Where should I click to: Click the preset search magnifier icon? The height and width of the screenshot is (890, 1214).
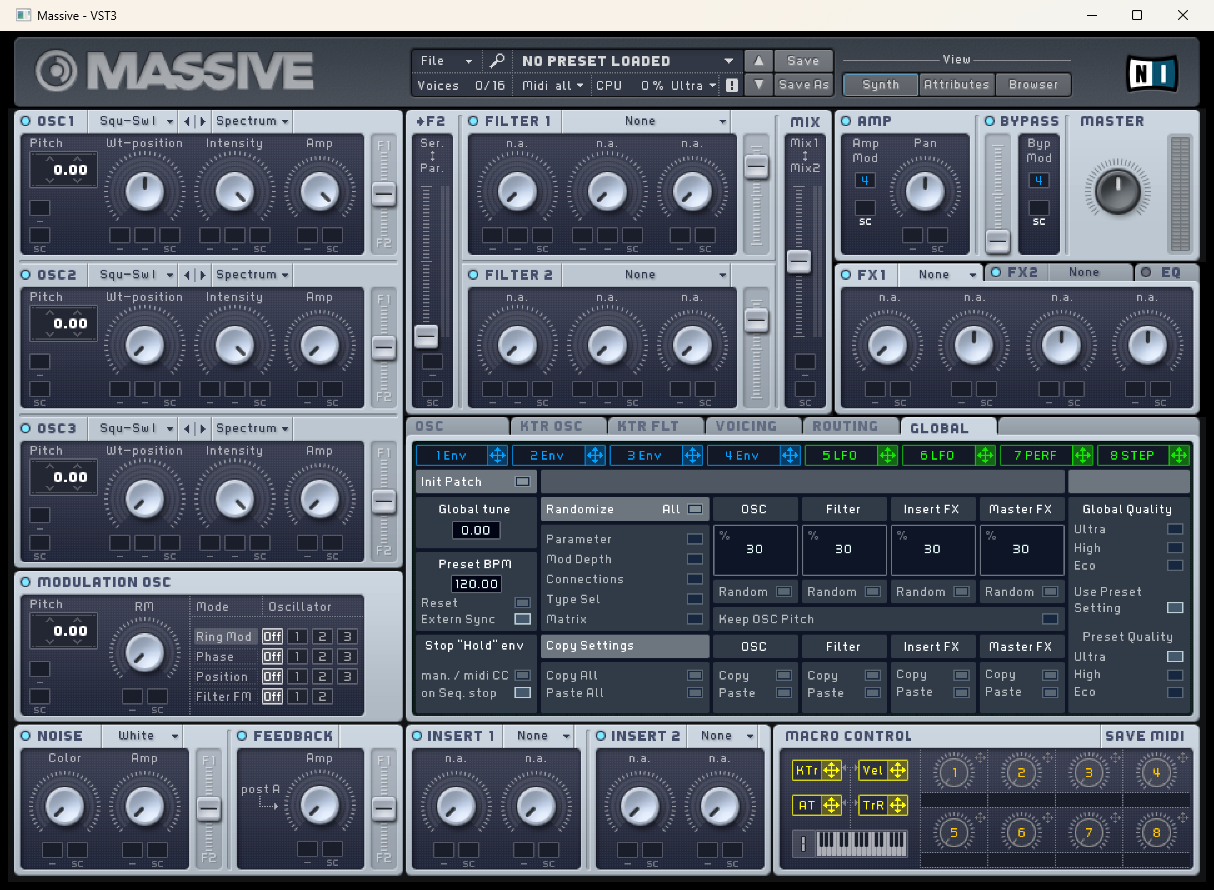pos(497,61)
